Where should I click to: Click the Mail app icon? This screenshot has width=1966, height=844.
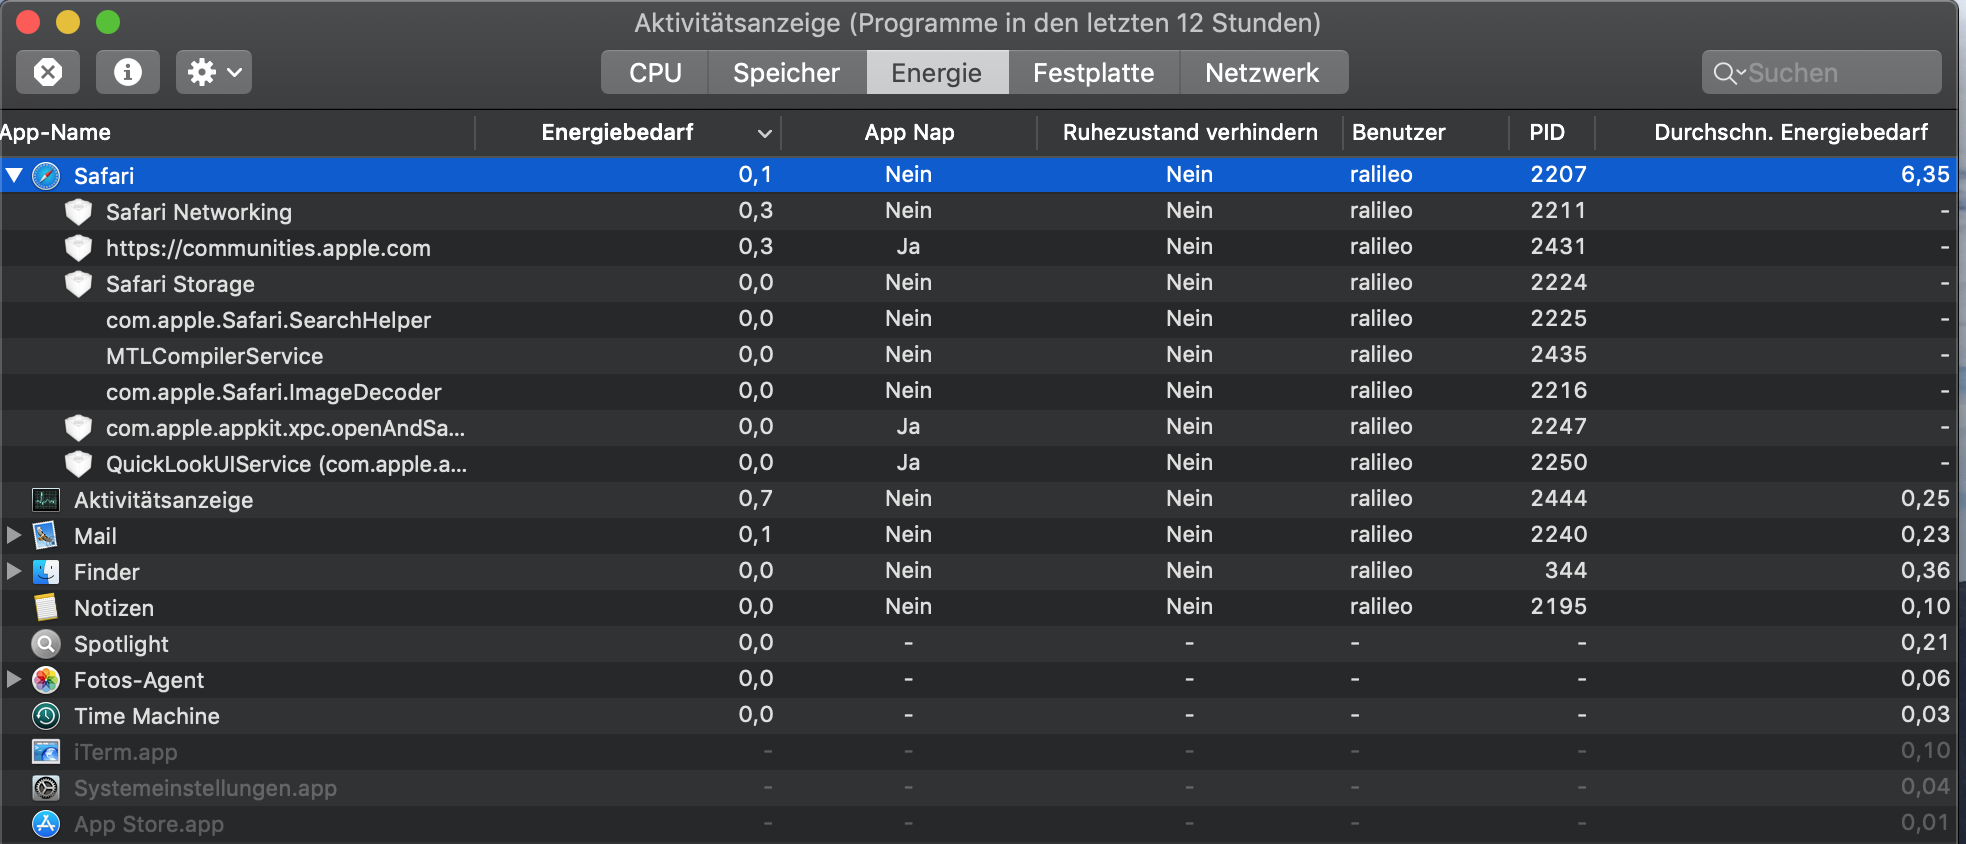click(46, 536)
